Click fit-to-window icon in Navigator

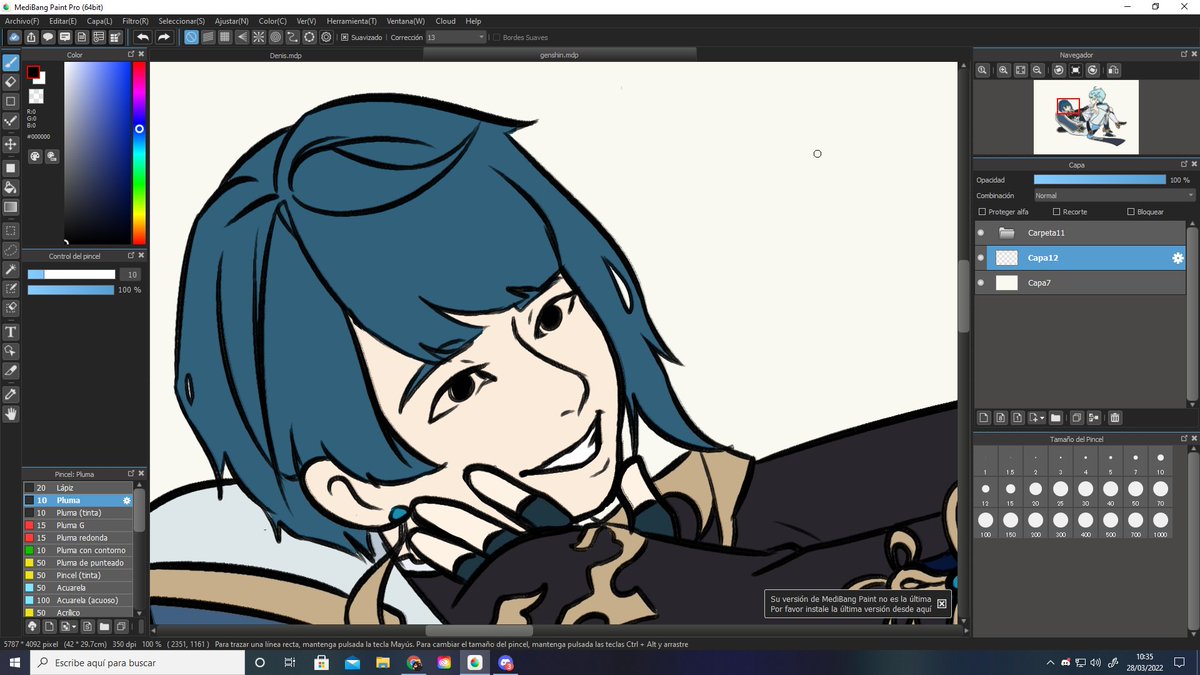point(1020,70)
